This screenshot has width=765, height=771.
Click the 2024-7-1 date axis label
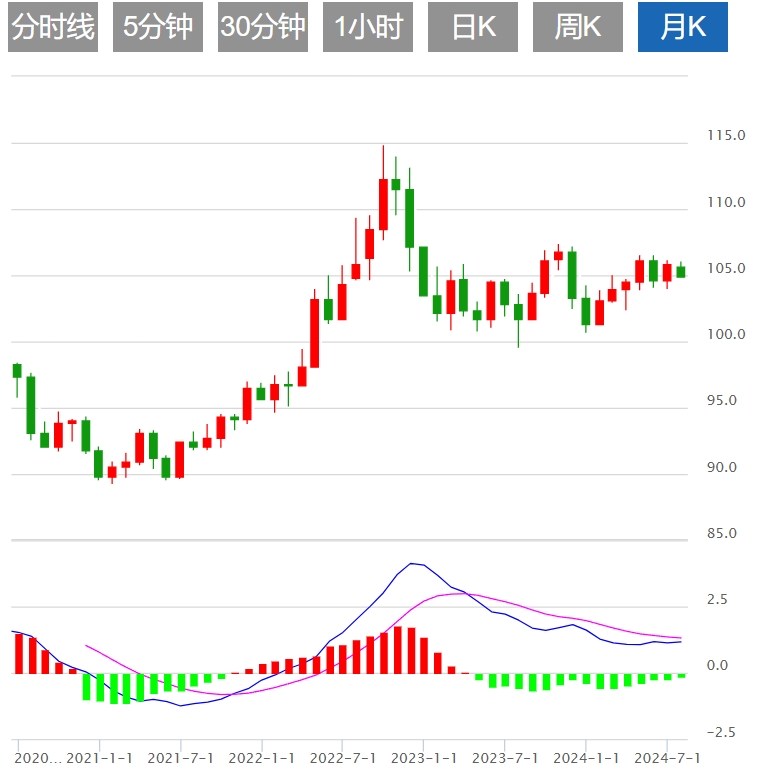pos(667,758)
